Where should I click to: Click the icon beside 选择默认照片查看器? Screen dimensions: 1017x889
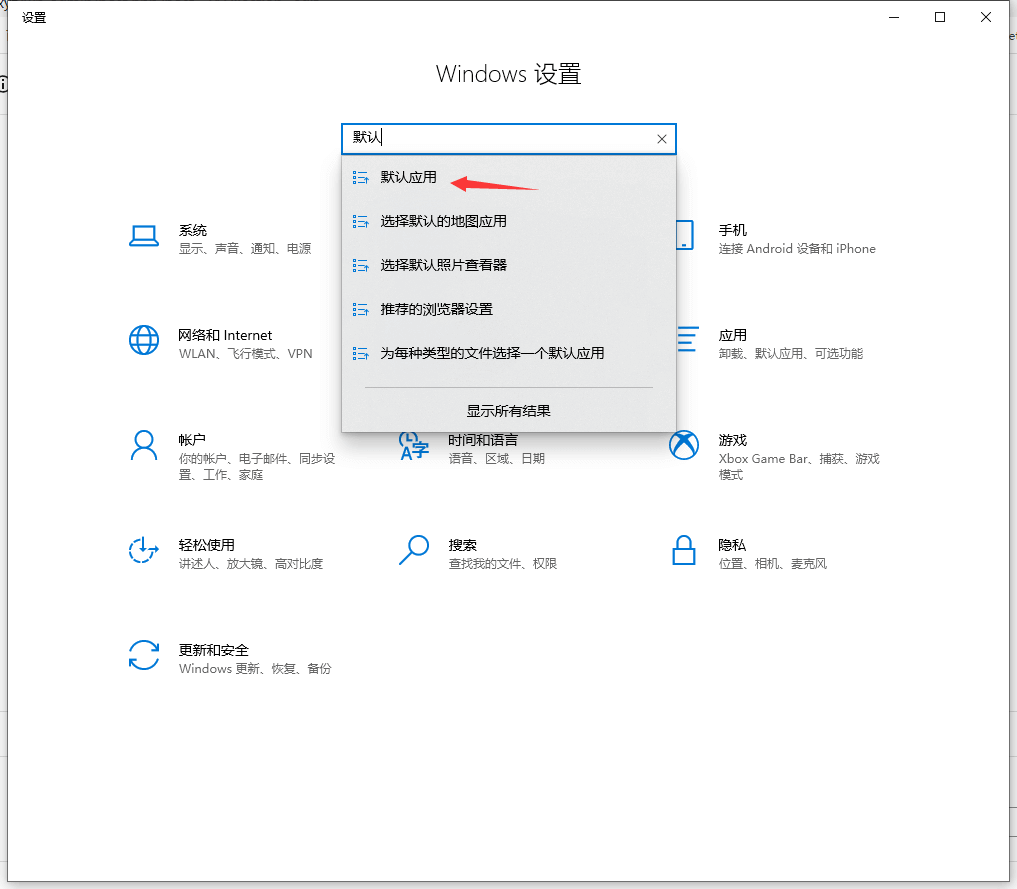point(361,265)
